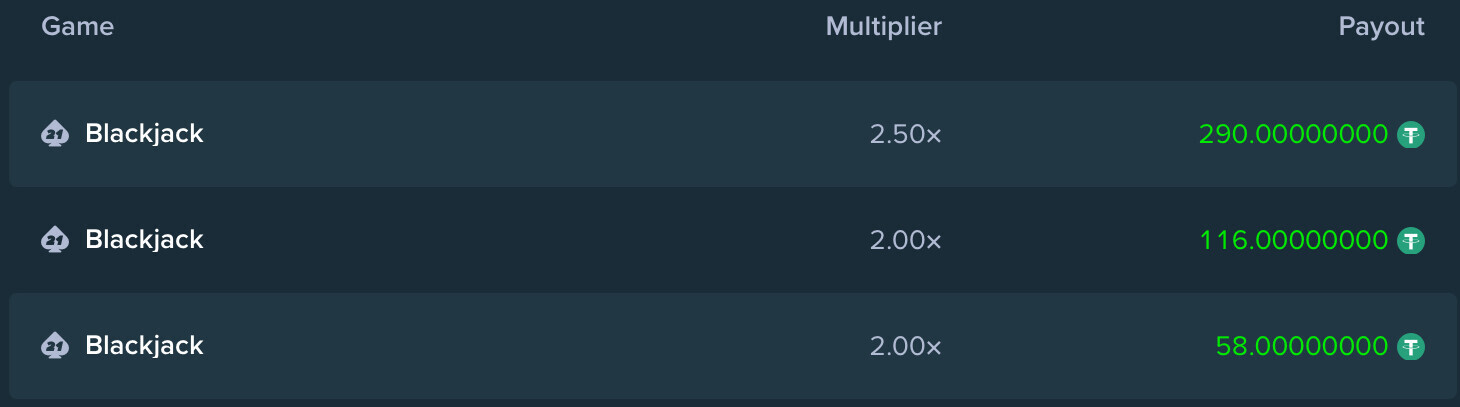Open bet details for the first Blackjack row
The height and width of the screenshot is (407, 1460).
(x=732, y=134)
